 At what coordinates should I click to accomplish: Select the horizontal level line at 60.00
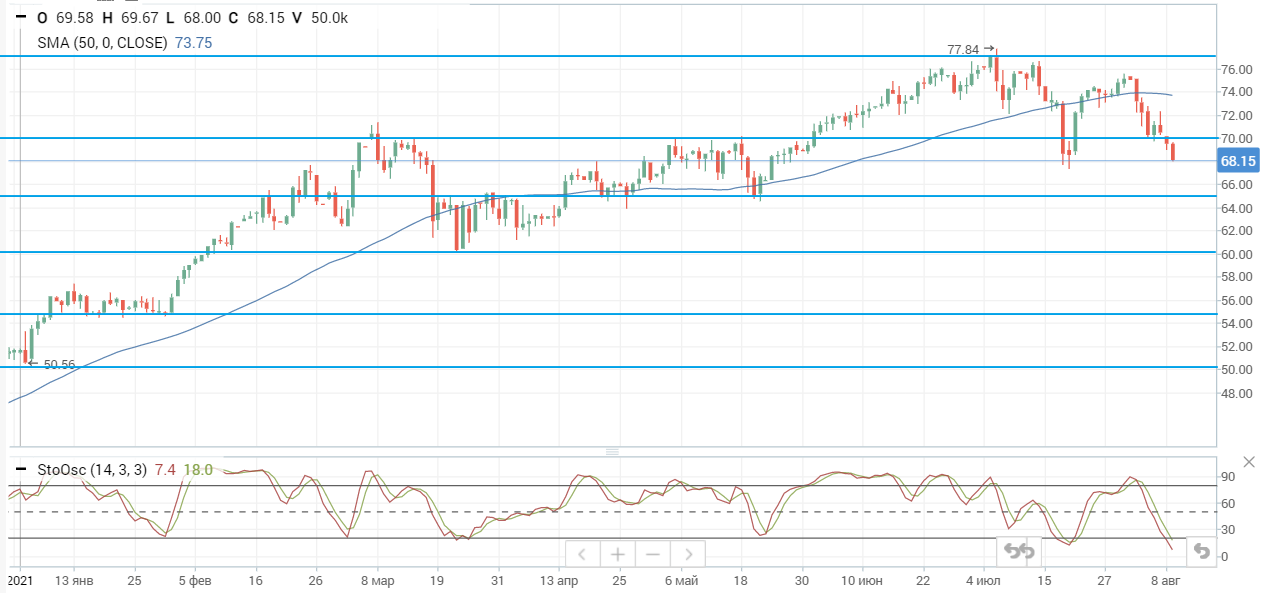coord(607,252)
